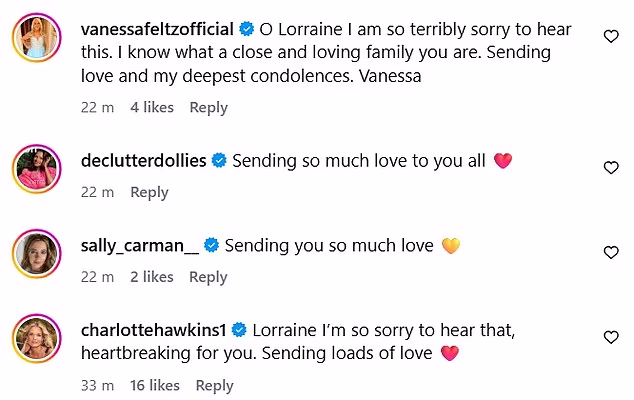View the 16 likes on charlottehawkins1 comment
This screenshot has height=400, width=634.
155,385
